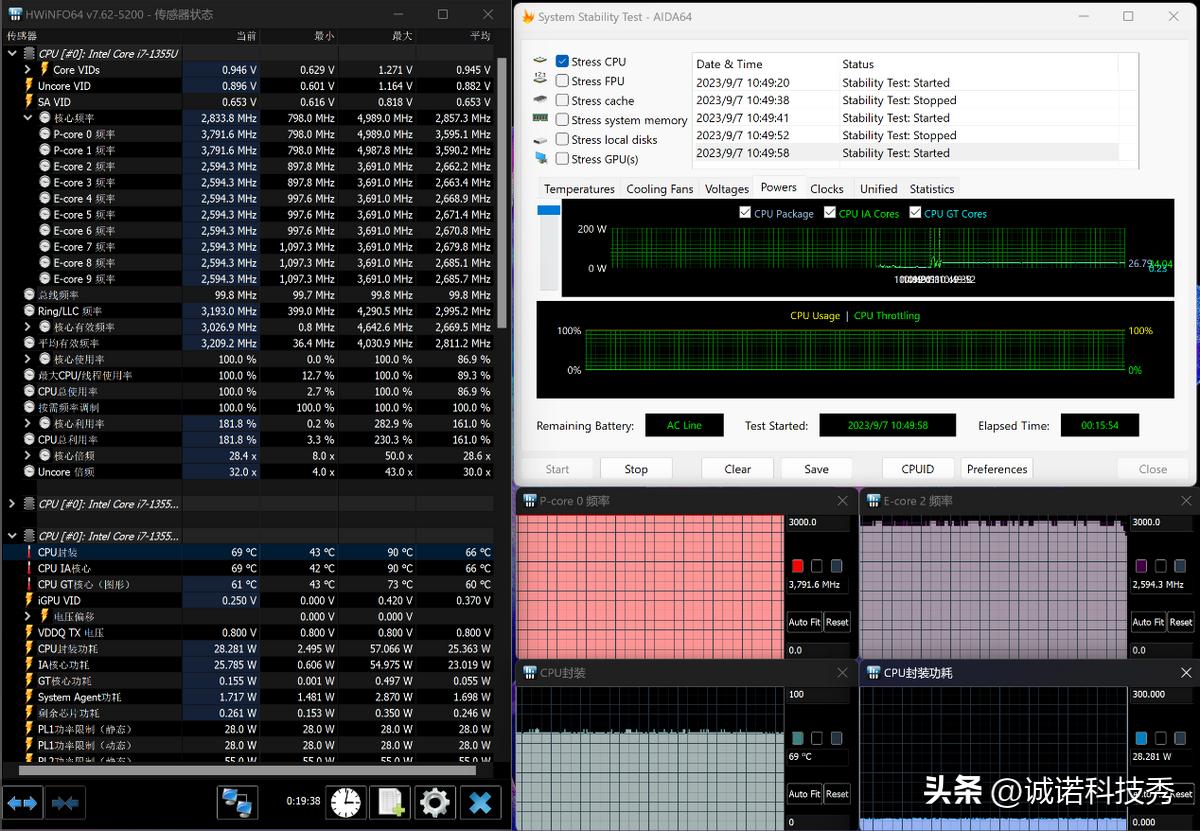Open the HWiNFO network computers icon
The width and height of the screenshot is (1200, 831).
point(238,802)
